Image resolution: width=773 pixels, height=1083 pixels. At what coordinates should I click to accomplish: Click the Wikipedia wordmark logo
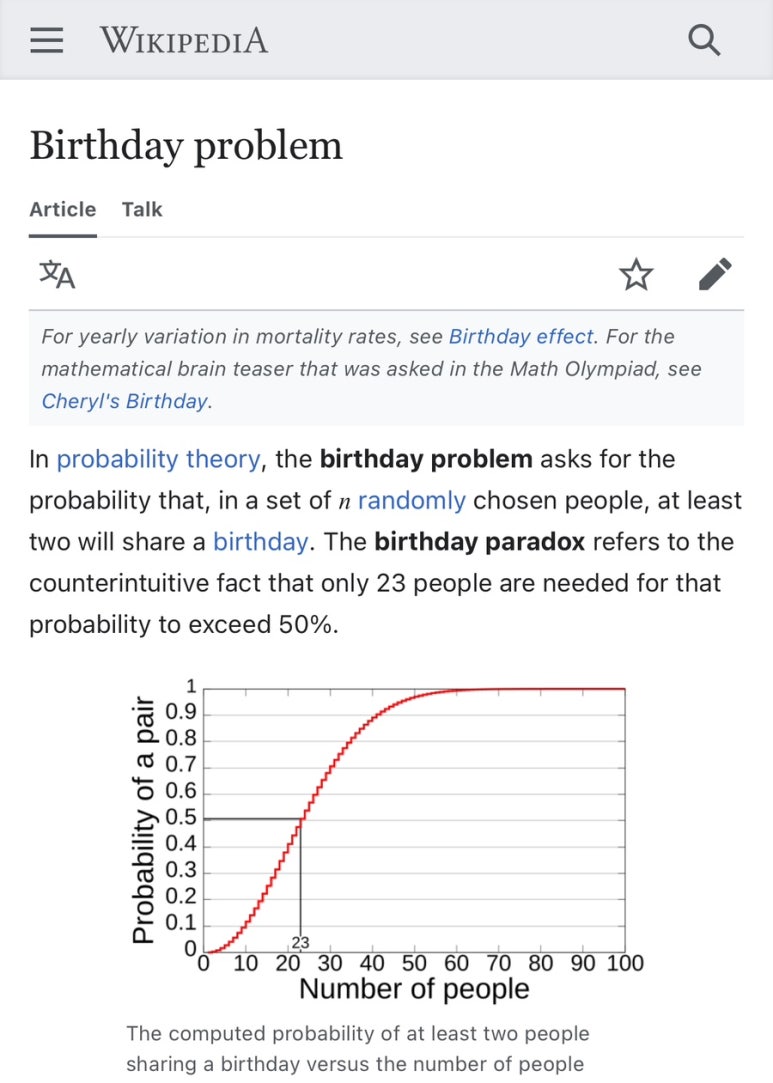[x=184, y=40]
